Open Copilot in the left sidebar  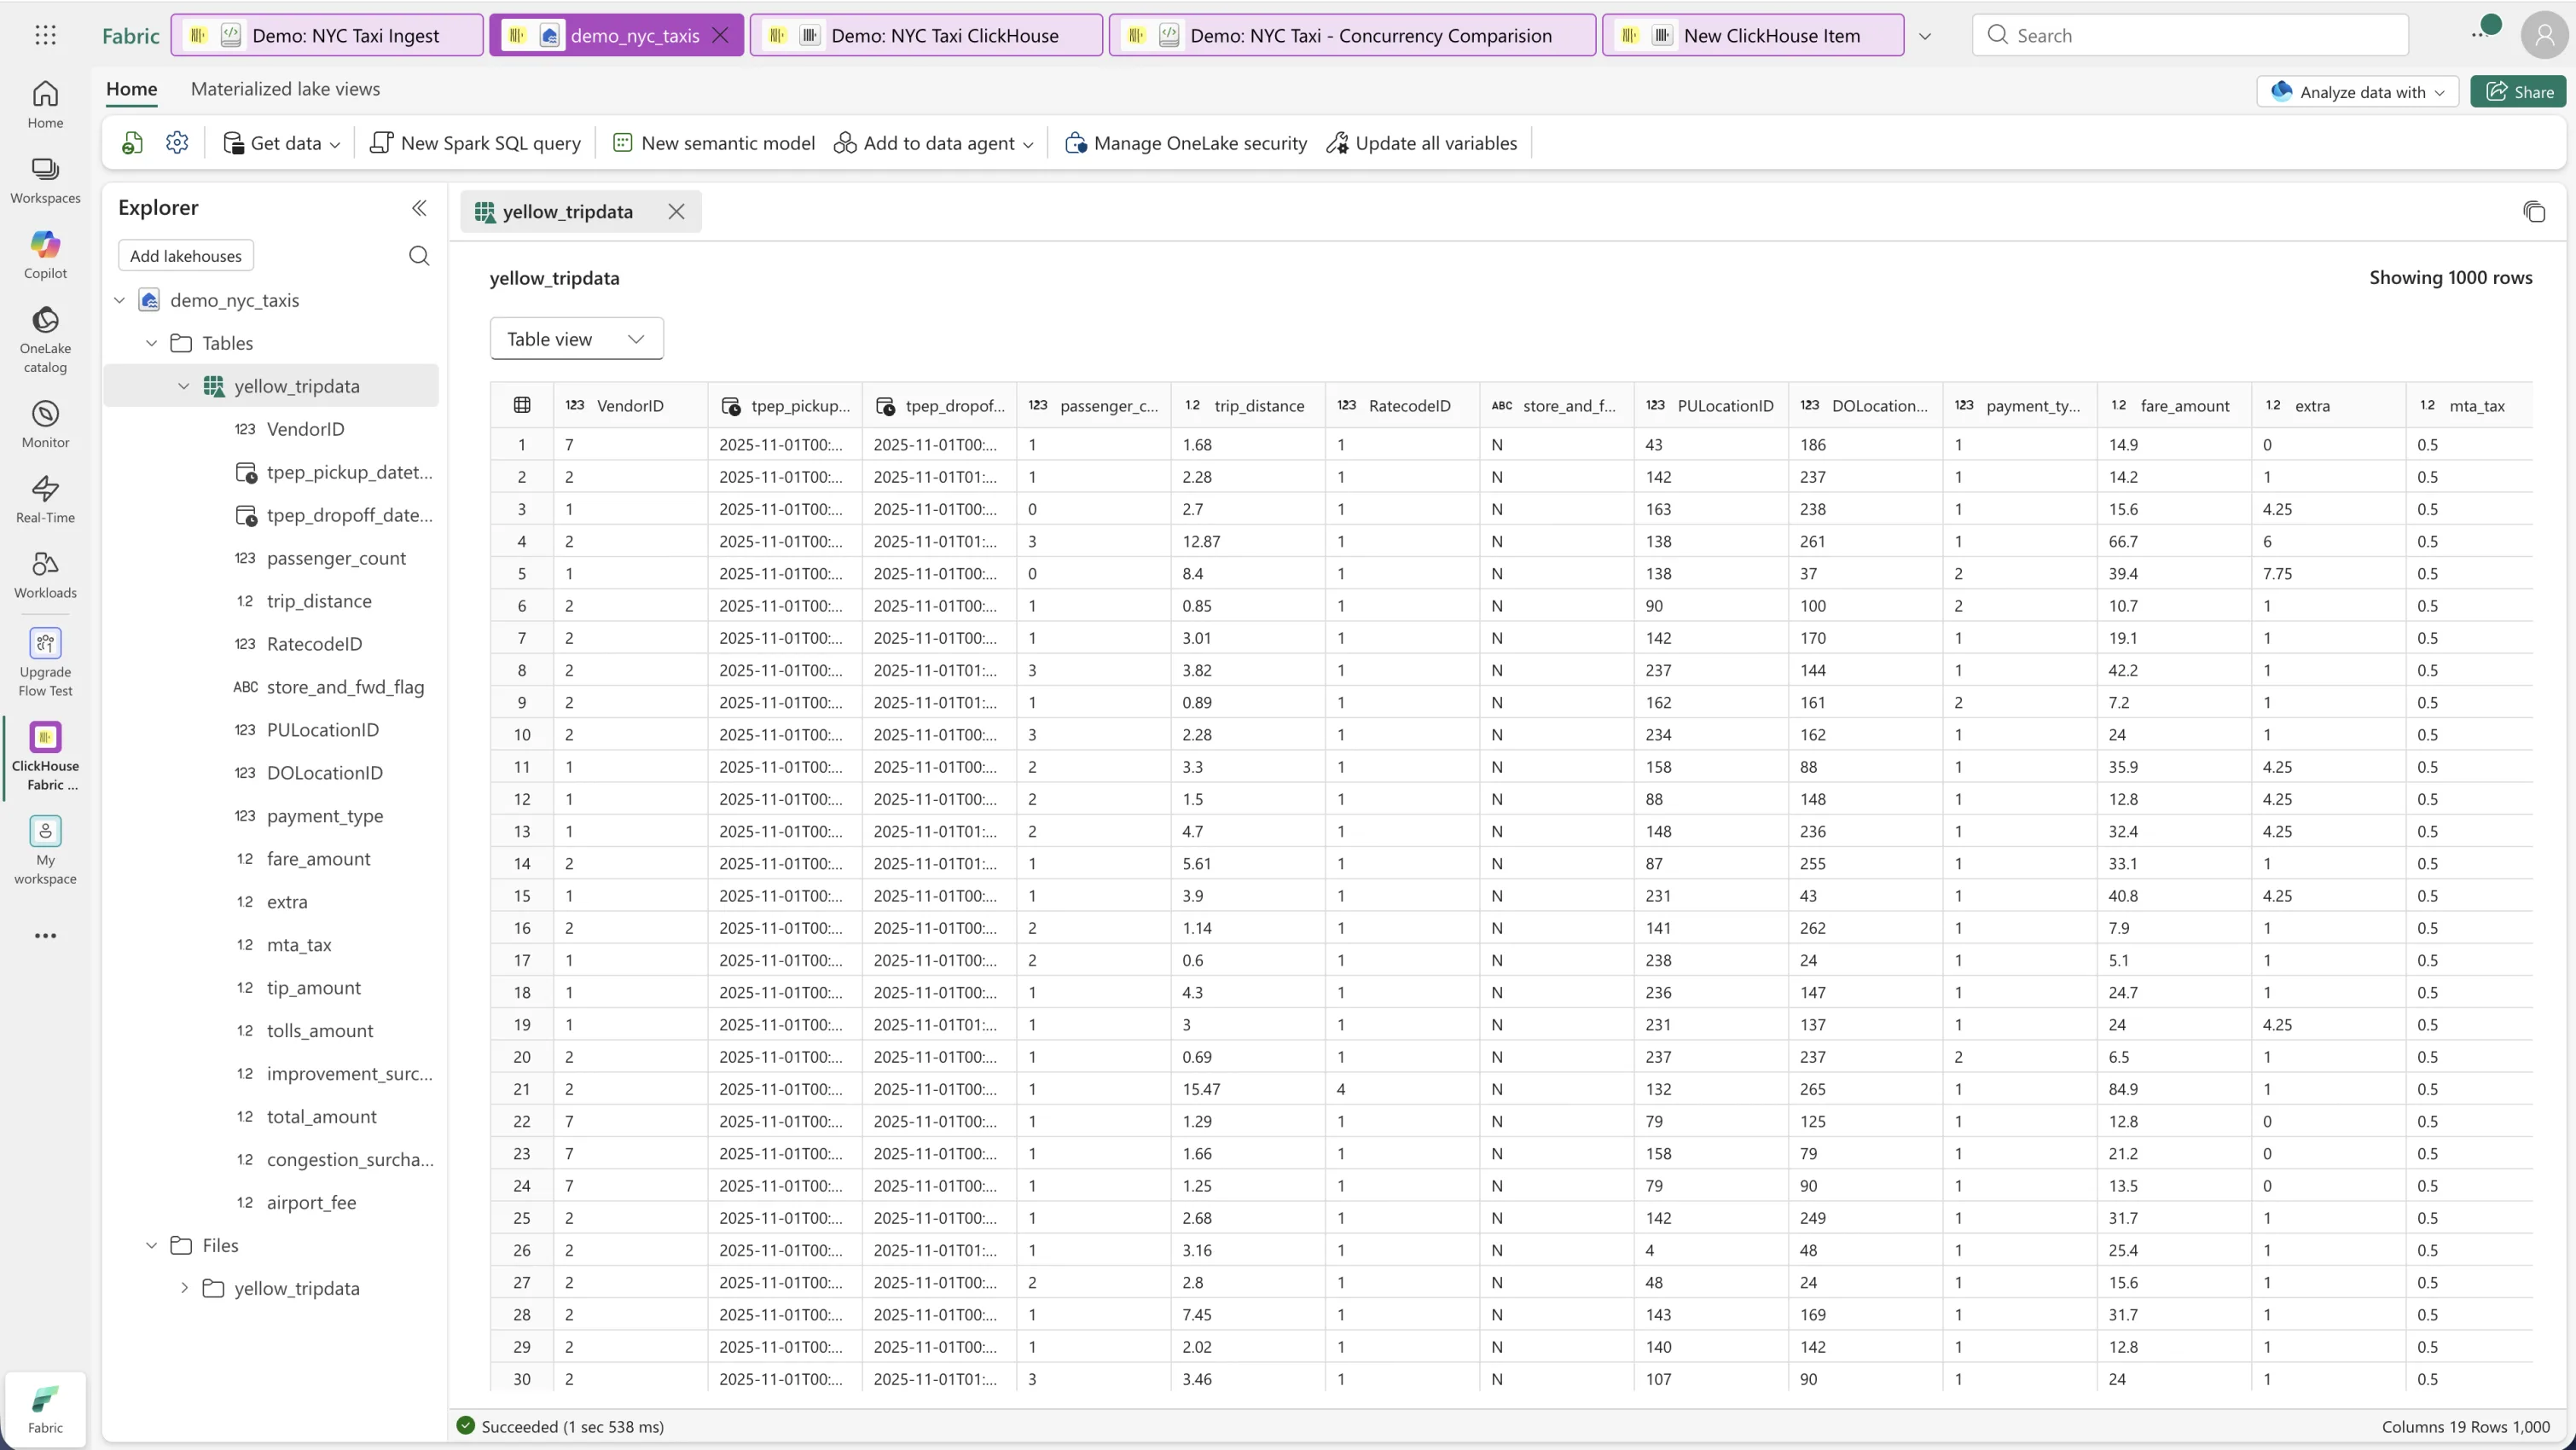pos(45,255)
